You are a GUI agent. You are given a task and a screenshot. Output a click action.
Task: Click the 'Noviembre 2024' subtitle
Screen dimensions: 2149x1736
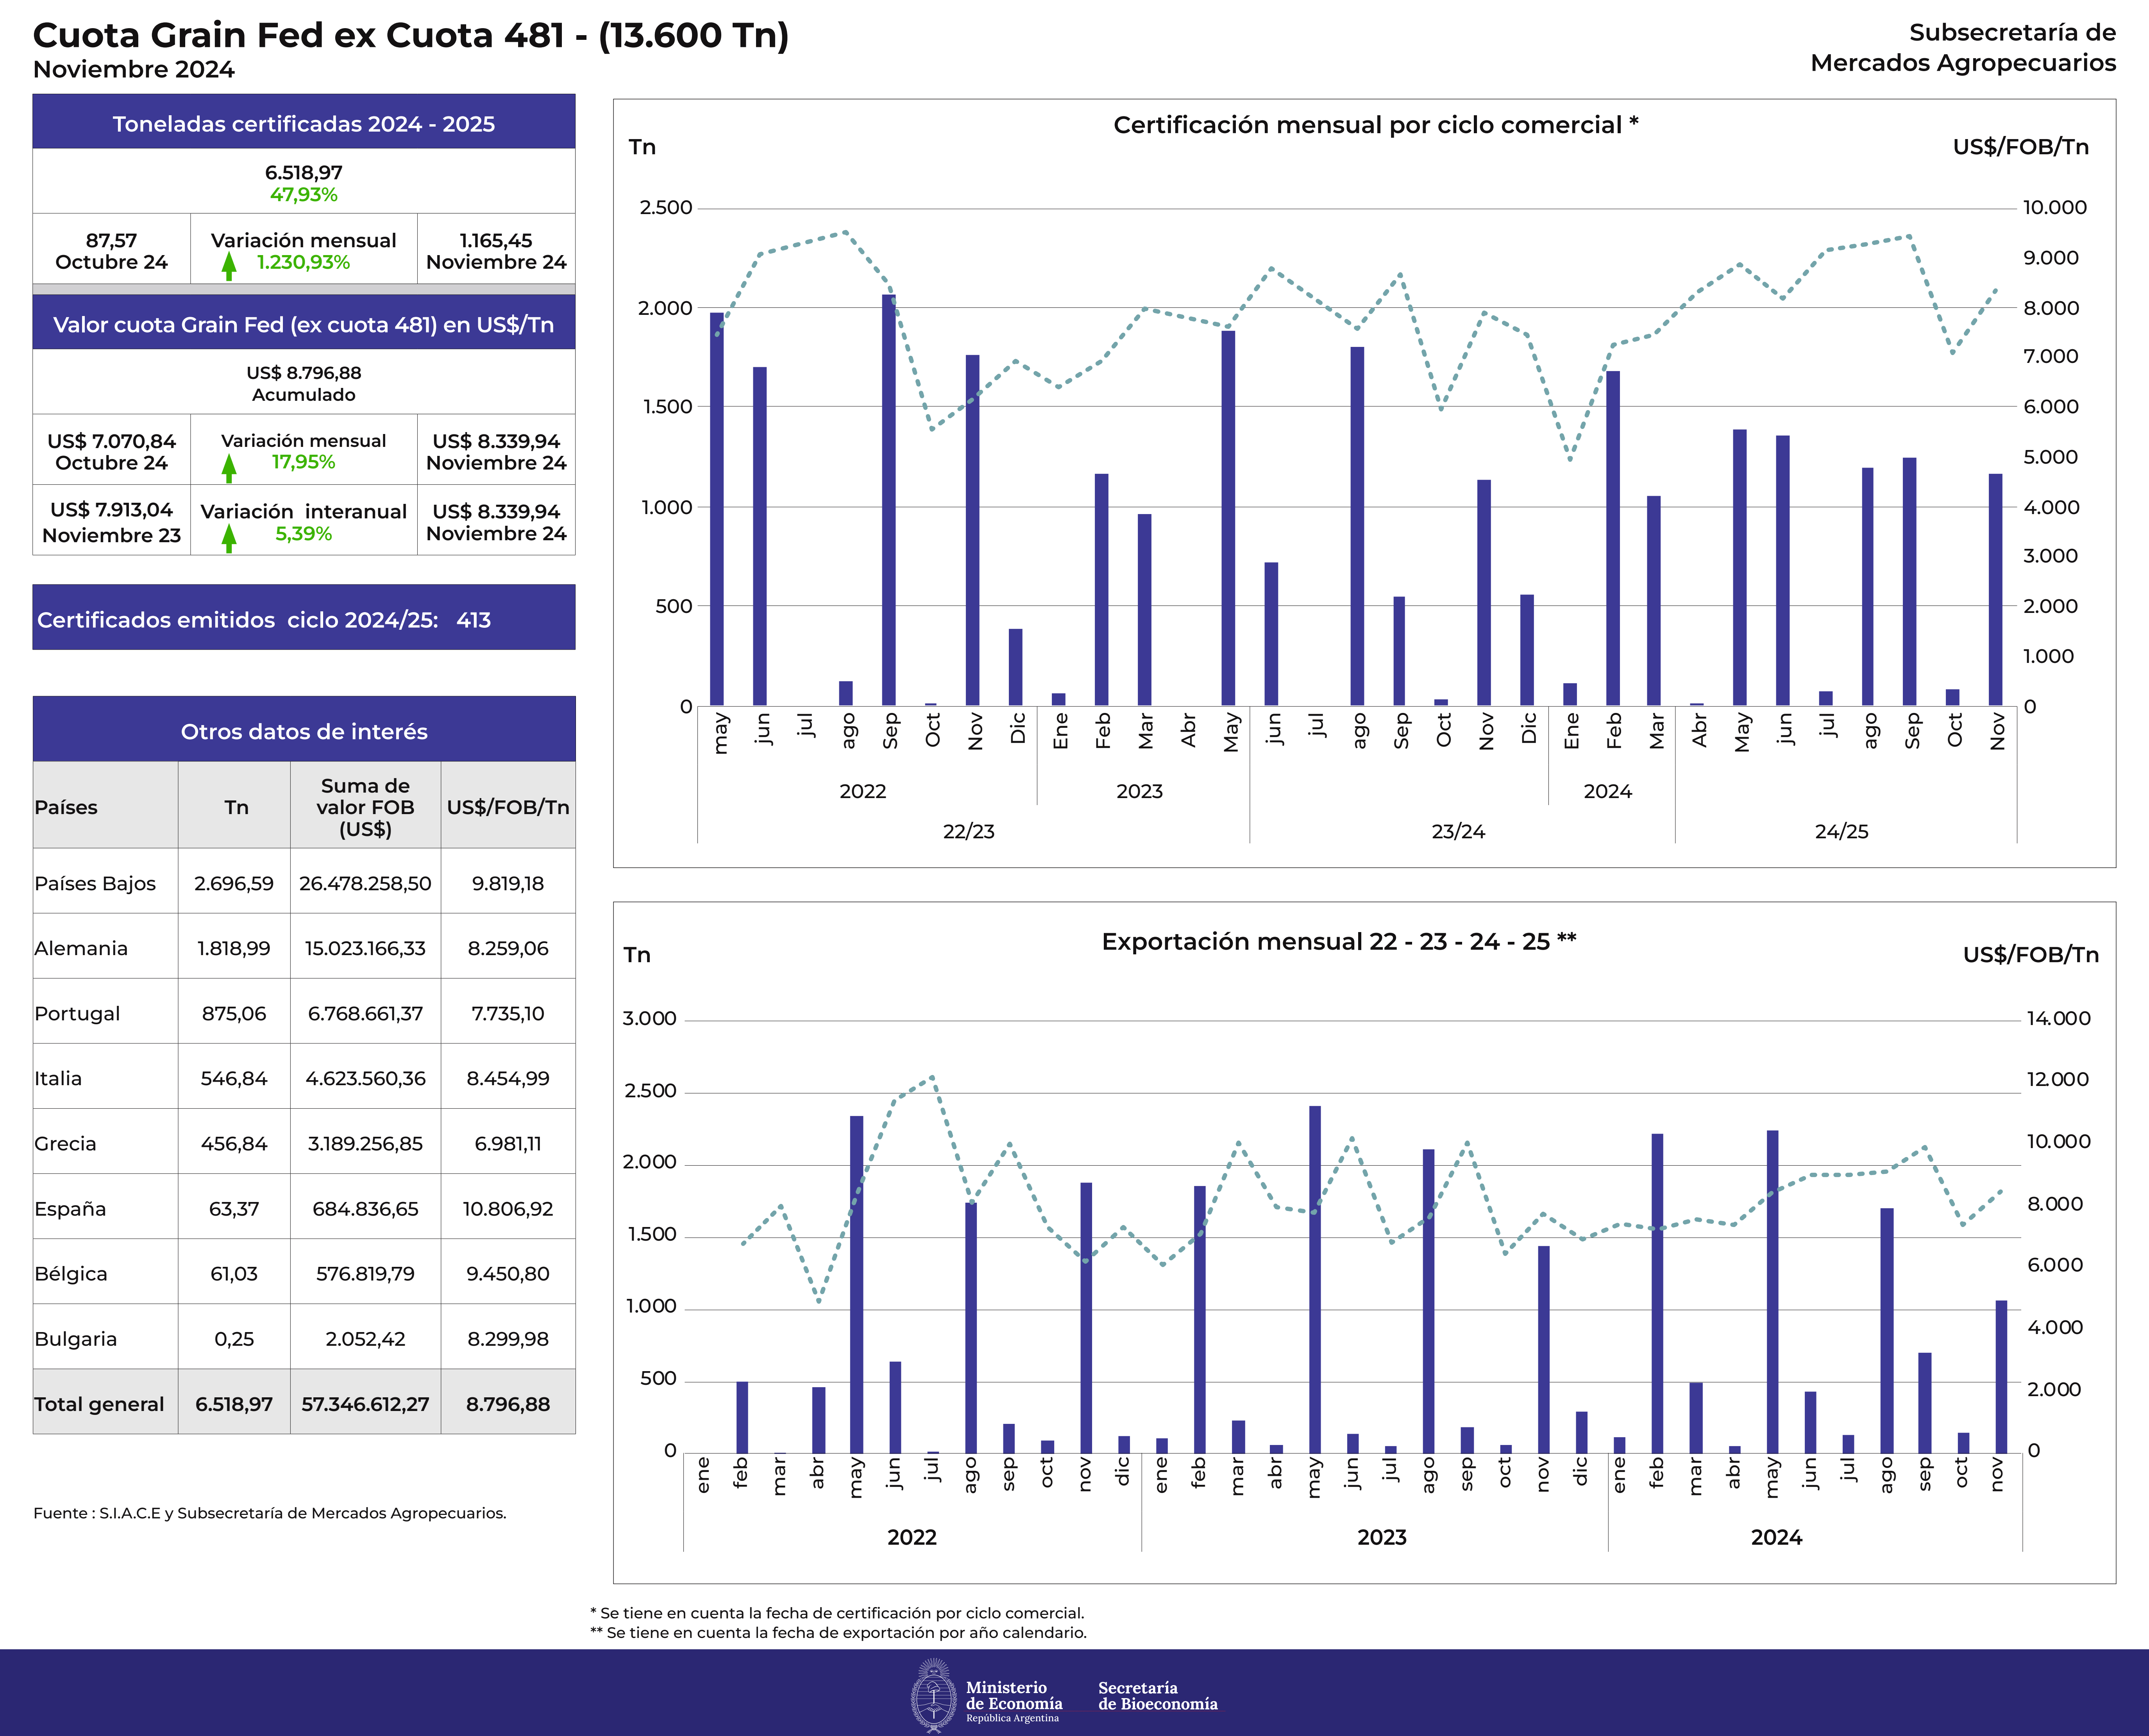pos(134,69)
